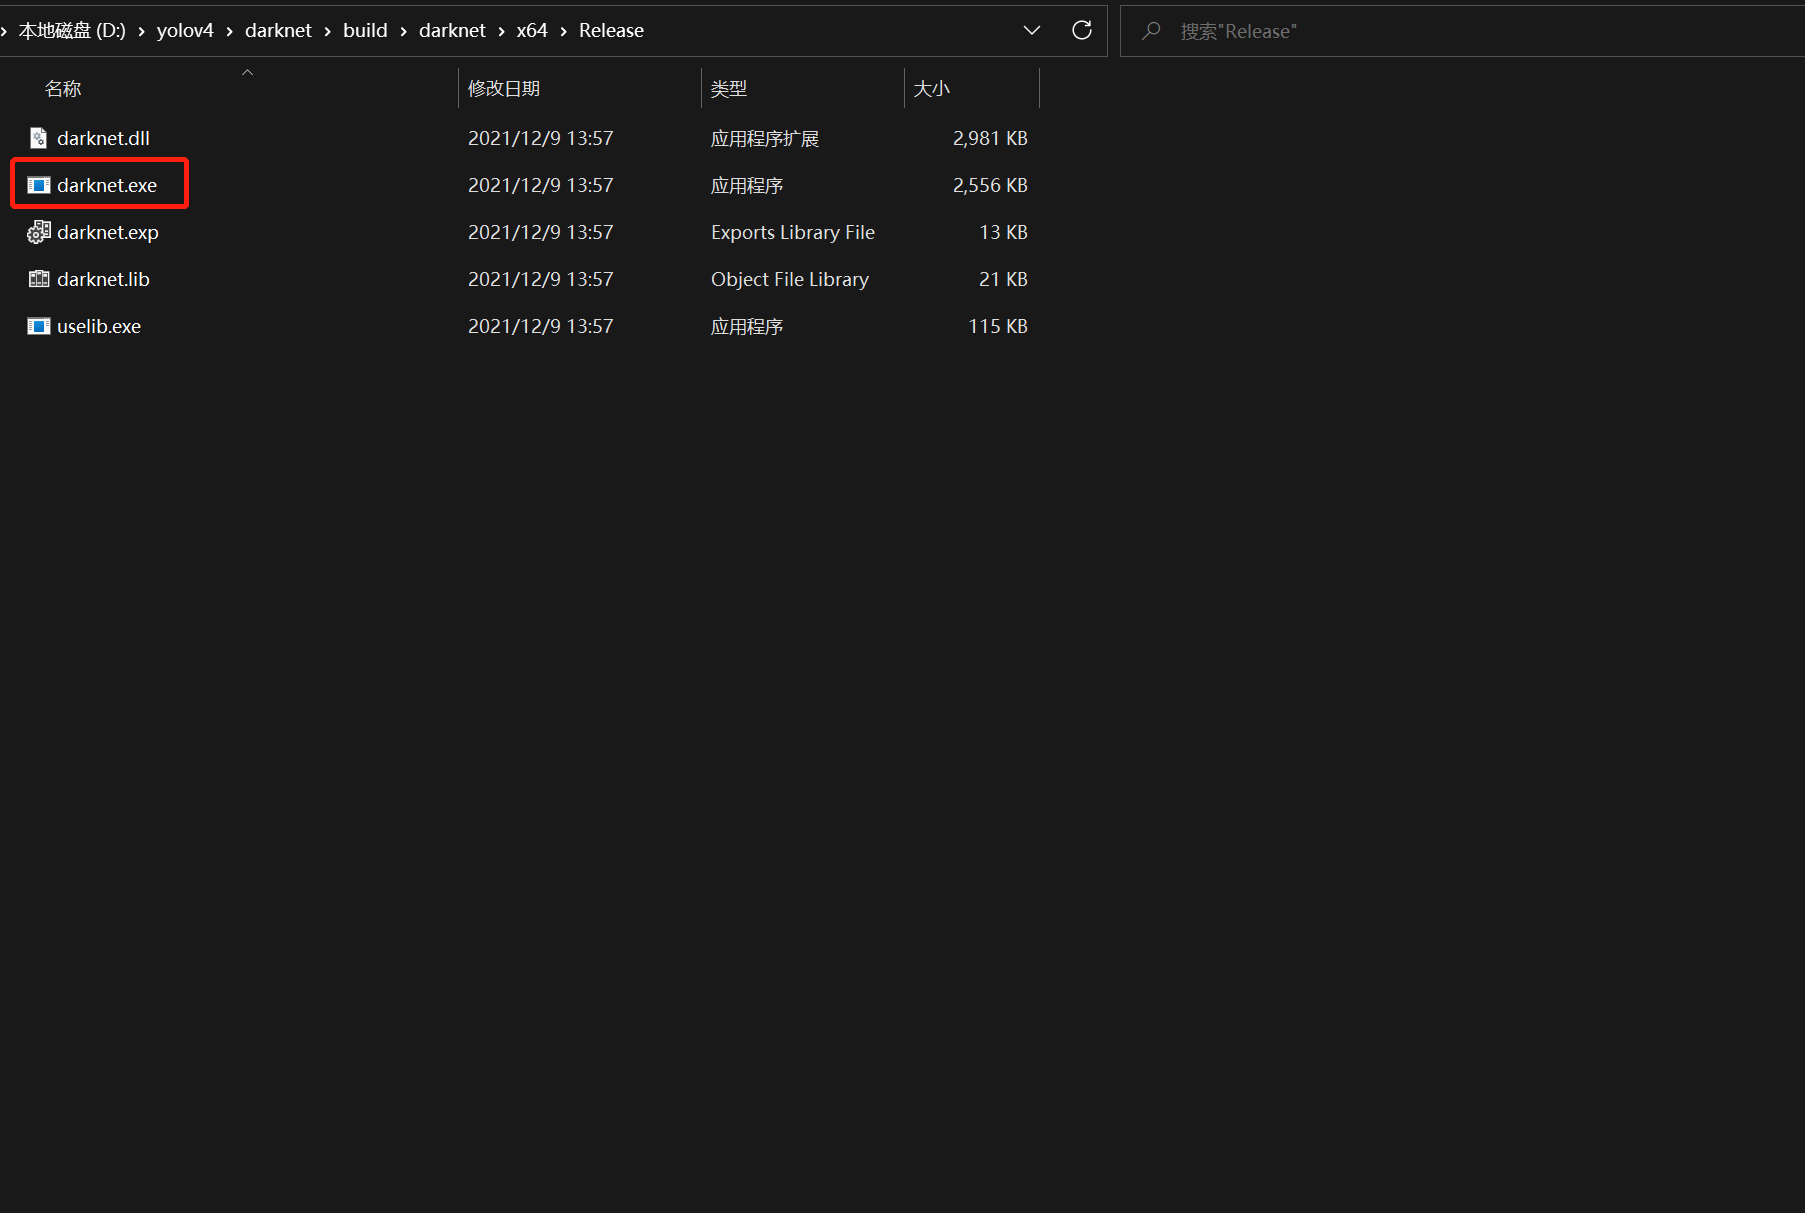Viewport: 1805px width, 1213px height.
Task: Expand the chevron after yolov4
Action: coord(229,31)
